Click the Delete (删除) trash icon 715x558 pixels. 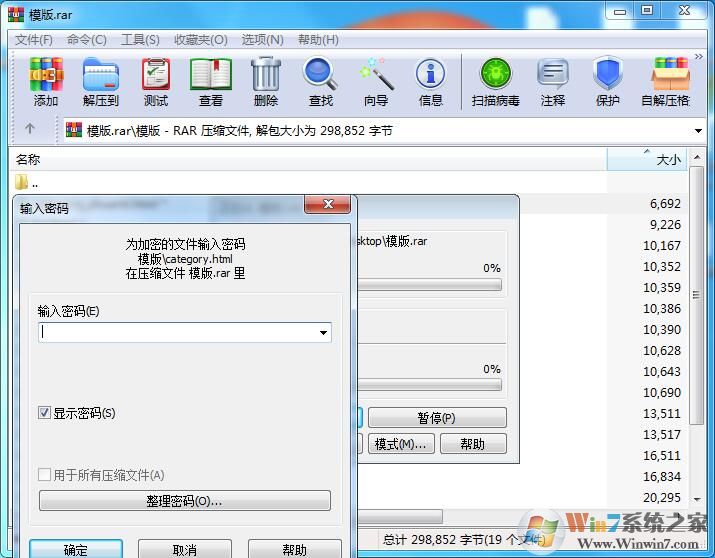tap(266, 81)
